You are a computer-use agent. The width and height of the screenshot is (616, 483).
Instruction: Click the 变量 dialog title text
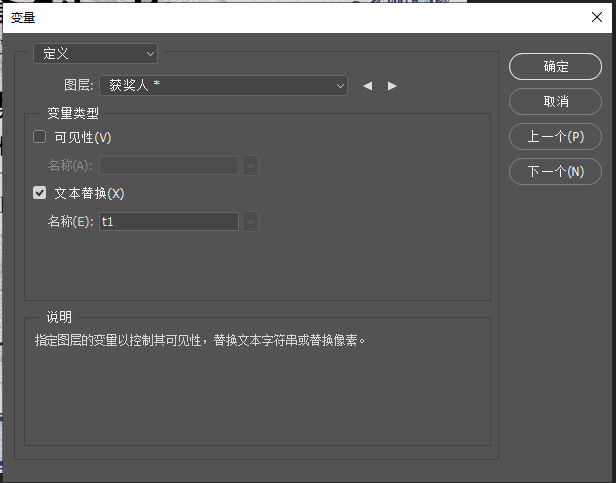point(23,18)
